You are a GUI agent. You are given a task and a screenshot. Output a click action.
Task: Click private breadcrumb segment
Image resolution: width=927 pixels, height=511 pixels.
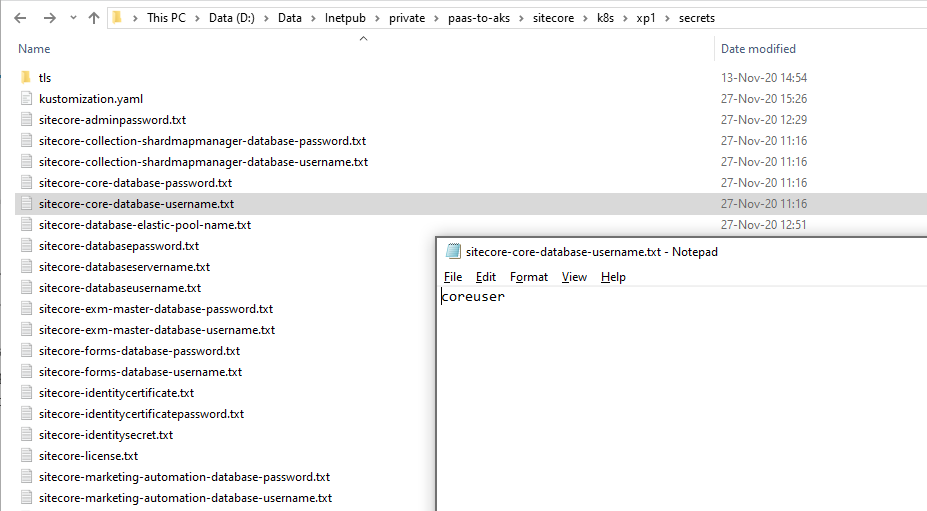coord(407,18)
